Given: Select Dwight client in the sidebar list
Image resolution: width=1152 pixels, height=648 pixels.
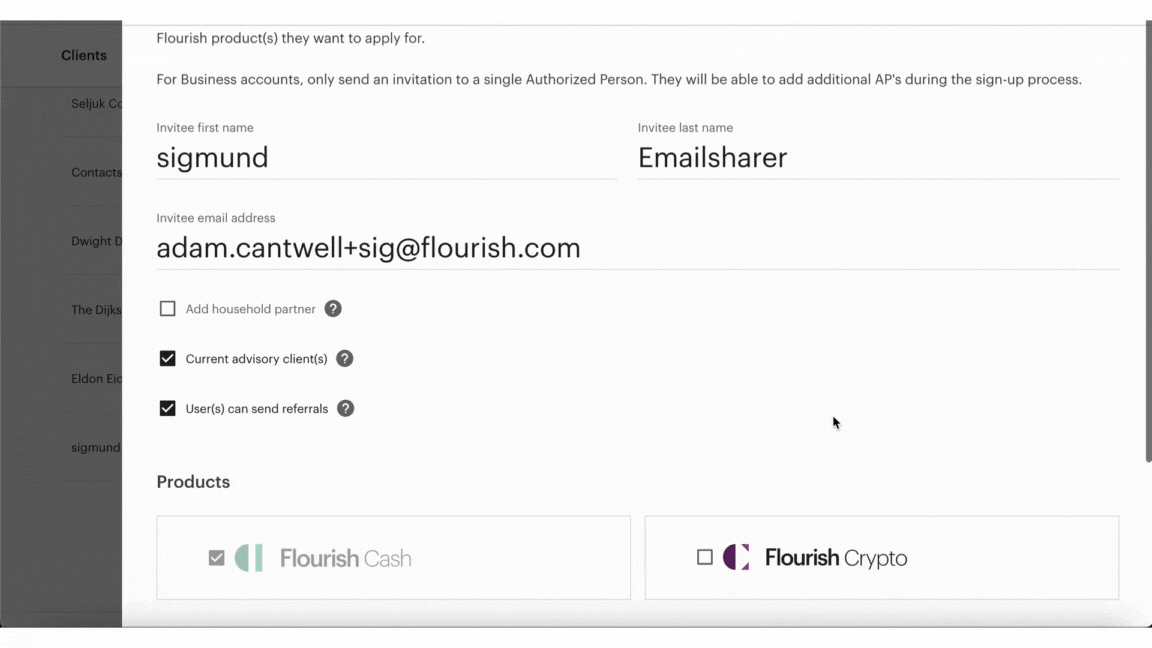Looking at the screenshot, I should tap(96, 242).
